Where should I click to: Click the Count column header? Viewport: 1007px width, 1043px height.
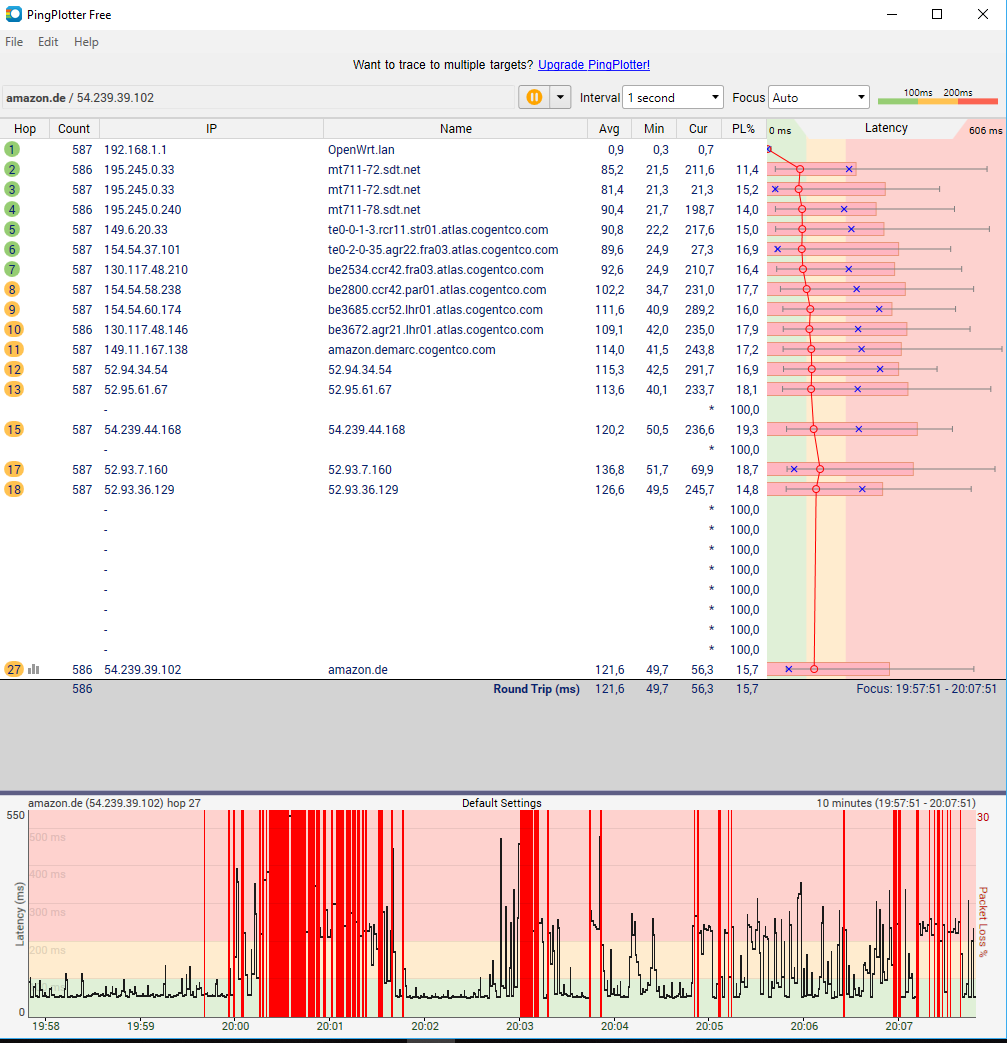[74, 128]
